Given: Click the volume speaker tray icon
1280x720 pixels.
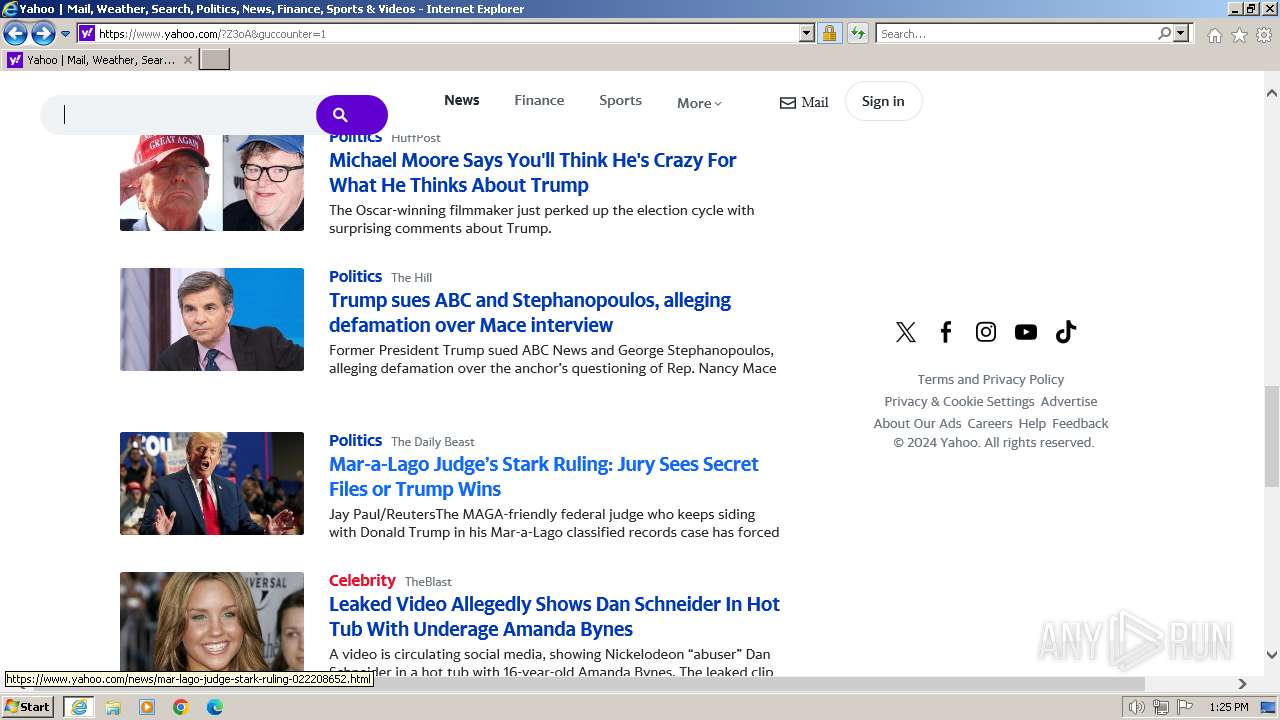Looking at the screenshot, I should click(1137, 707).
